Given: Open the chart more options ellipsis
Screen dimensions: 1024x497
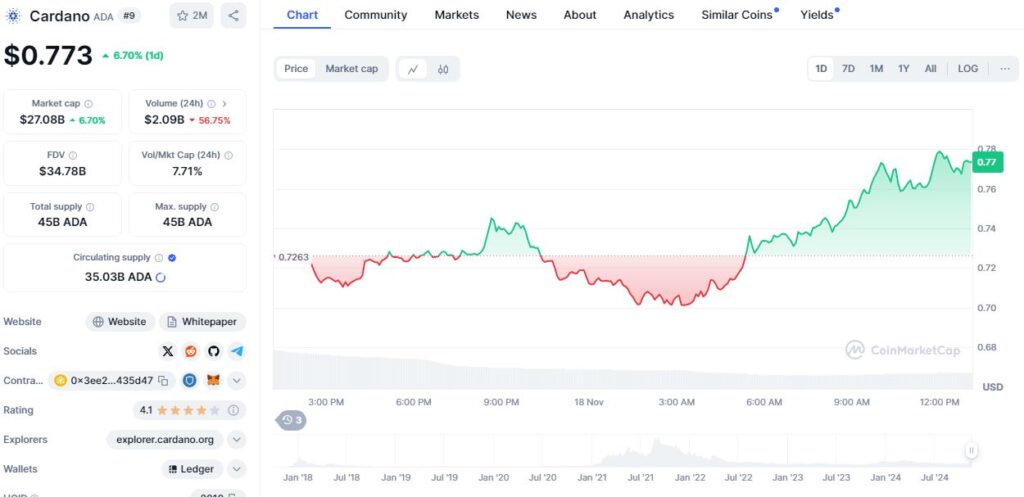Looking at the screenshot, I should [1005, 69].
